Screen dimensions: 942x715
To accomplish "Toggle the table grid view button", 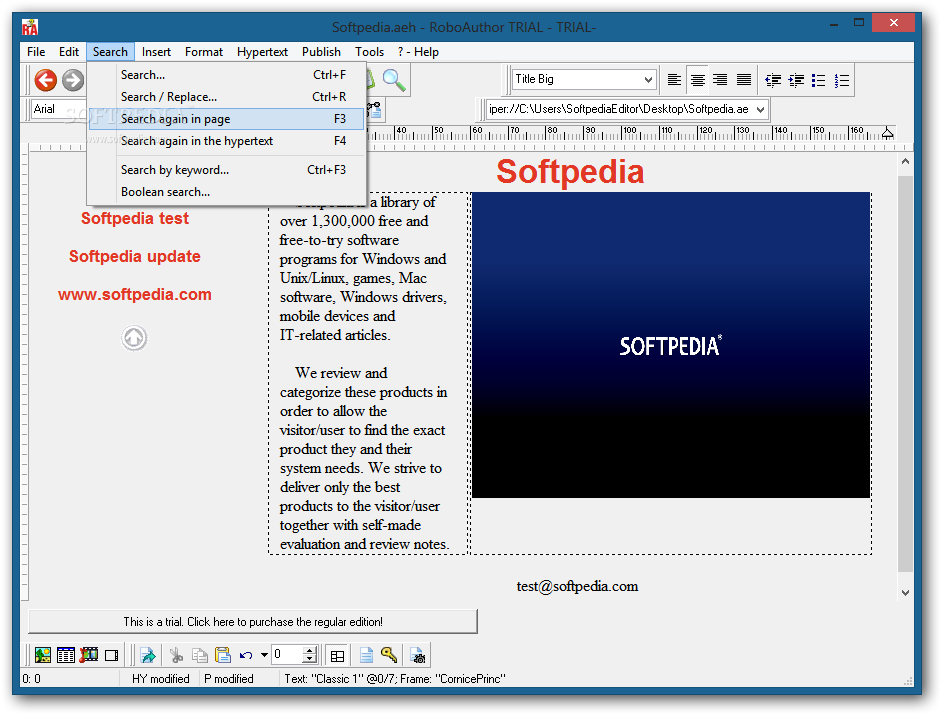I will (338, 656).
